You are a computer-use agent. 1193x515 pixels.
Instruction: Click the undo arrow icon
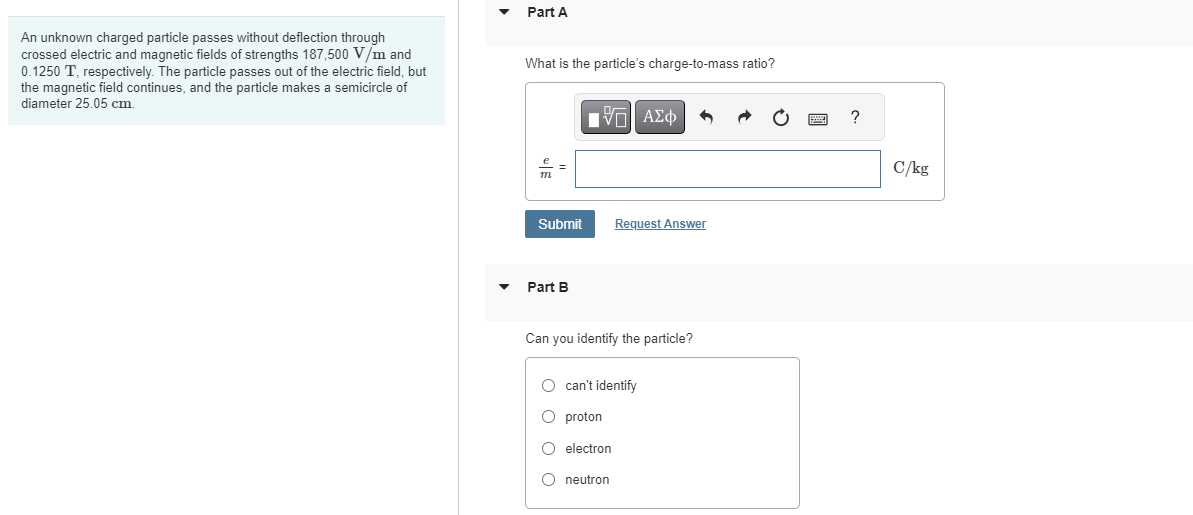pos(706,119)
